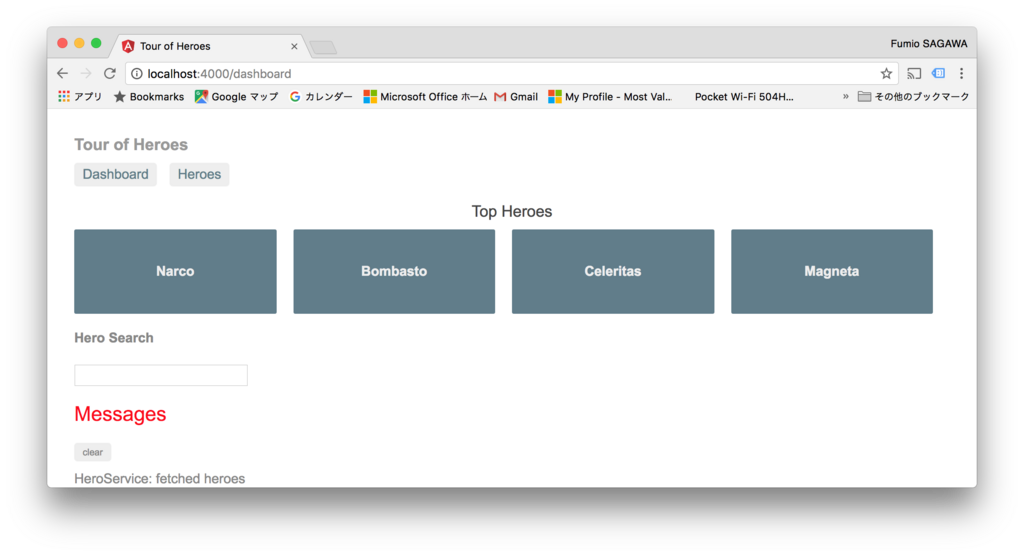Open the Bookmarks folder in bookmarks bar
Screen dimensions: 1024x555
[149, 97]
